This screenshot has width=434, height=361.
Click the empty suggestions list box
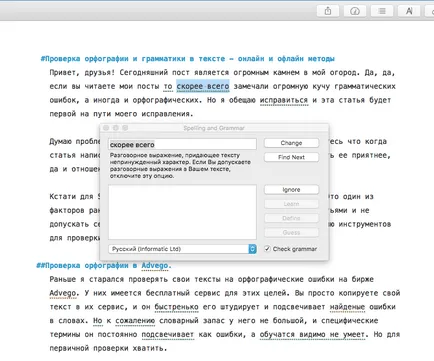182,212
